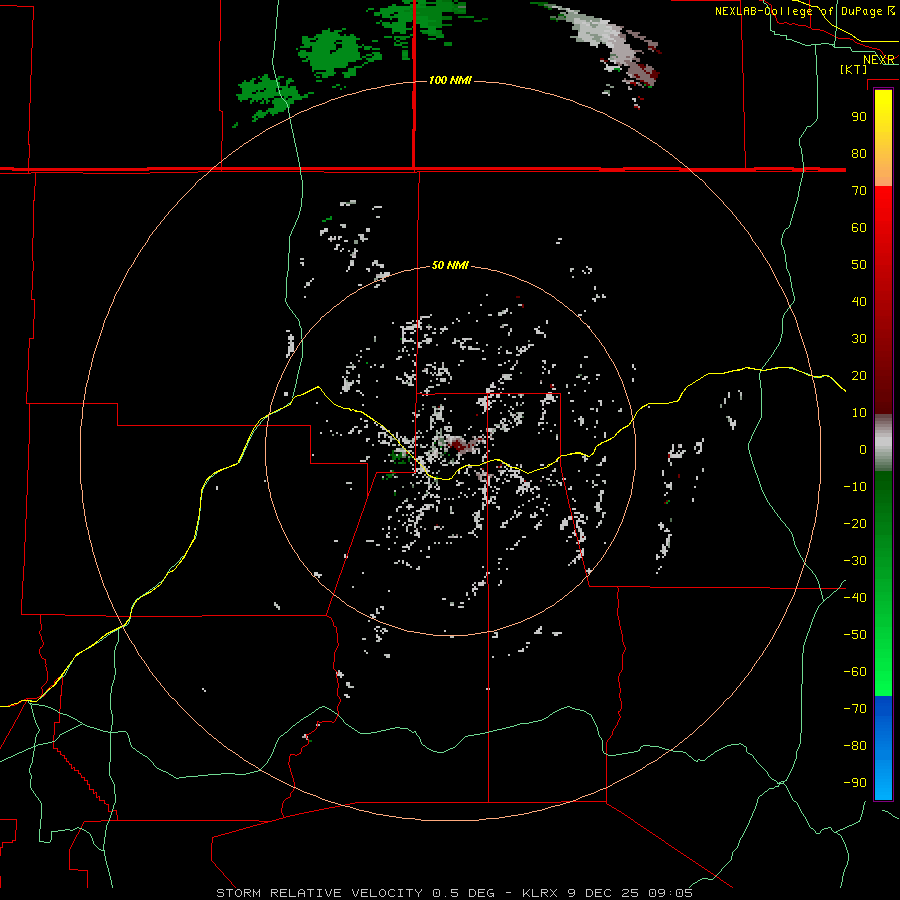Click the -90 value on velocity scale
Screen dimensions: 900x900
[x=855, y=782]
